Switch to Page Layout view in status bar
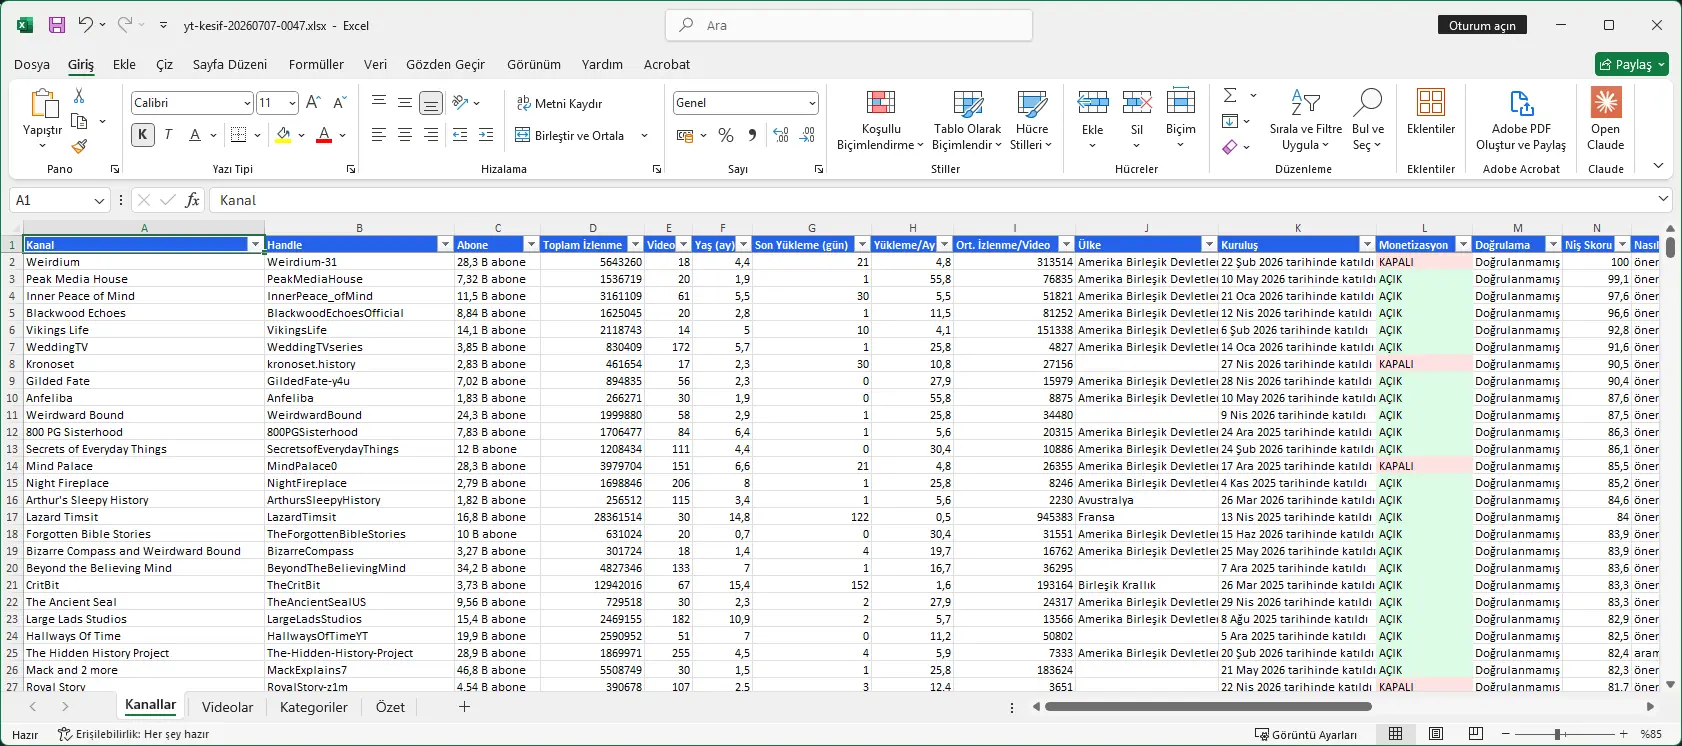The image size is (1682, 746). (x=1436, y=734)
